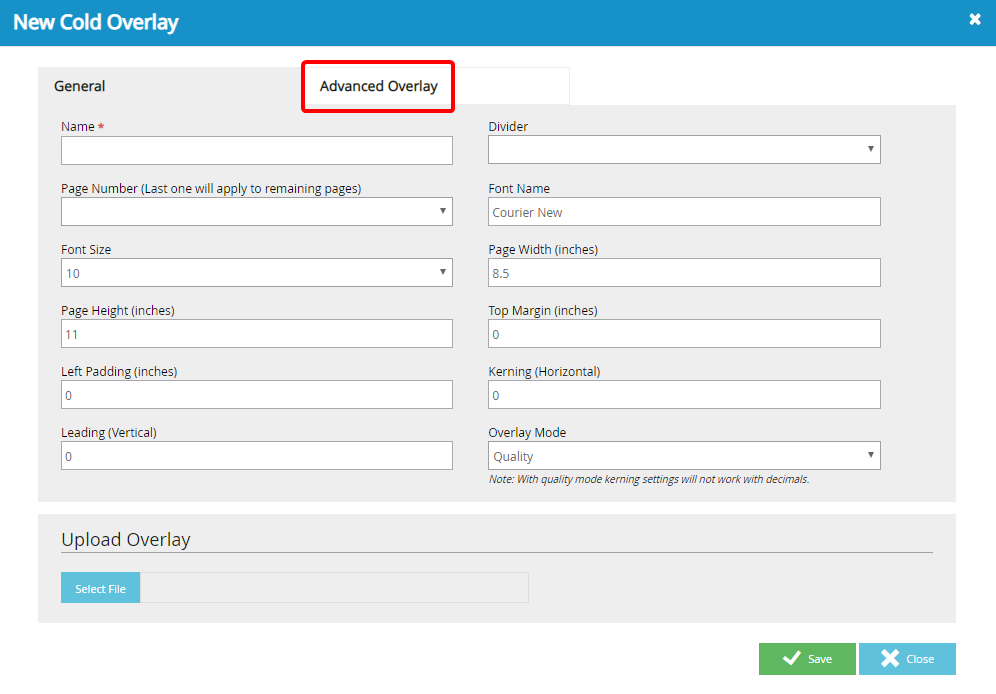Select the Page Height input field

coord(256,334)
